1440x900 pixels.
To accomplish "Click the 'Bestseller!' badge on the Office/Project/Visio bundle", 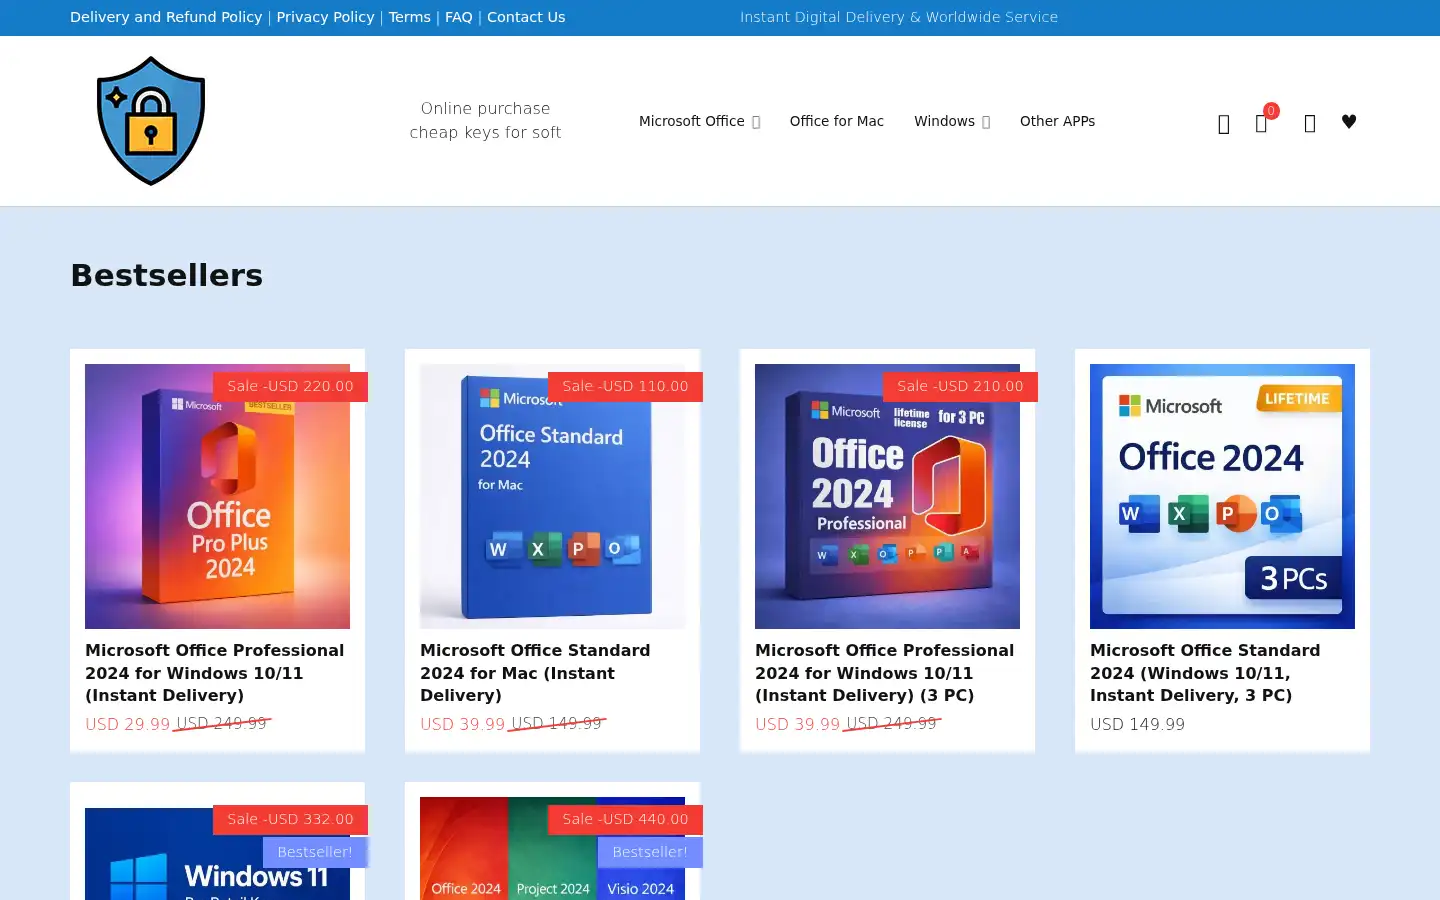I will [x=650, y=852].
